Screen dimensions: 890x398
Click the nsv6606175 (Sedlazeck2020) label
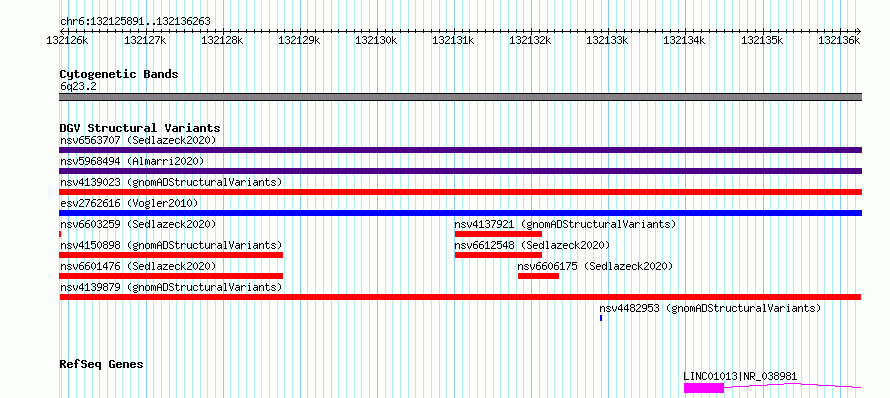click(x=595, y=266)
